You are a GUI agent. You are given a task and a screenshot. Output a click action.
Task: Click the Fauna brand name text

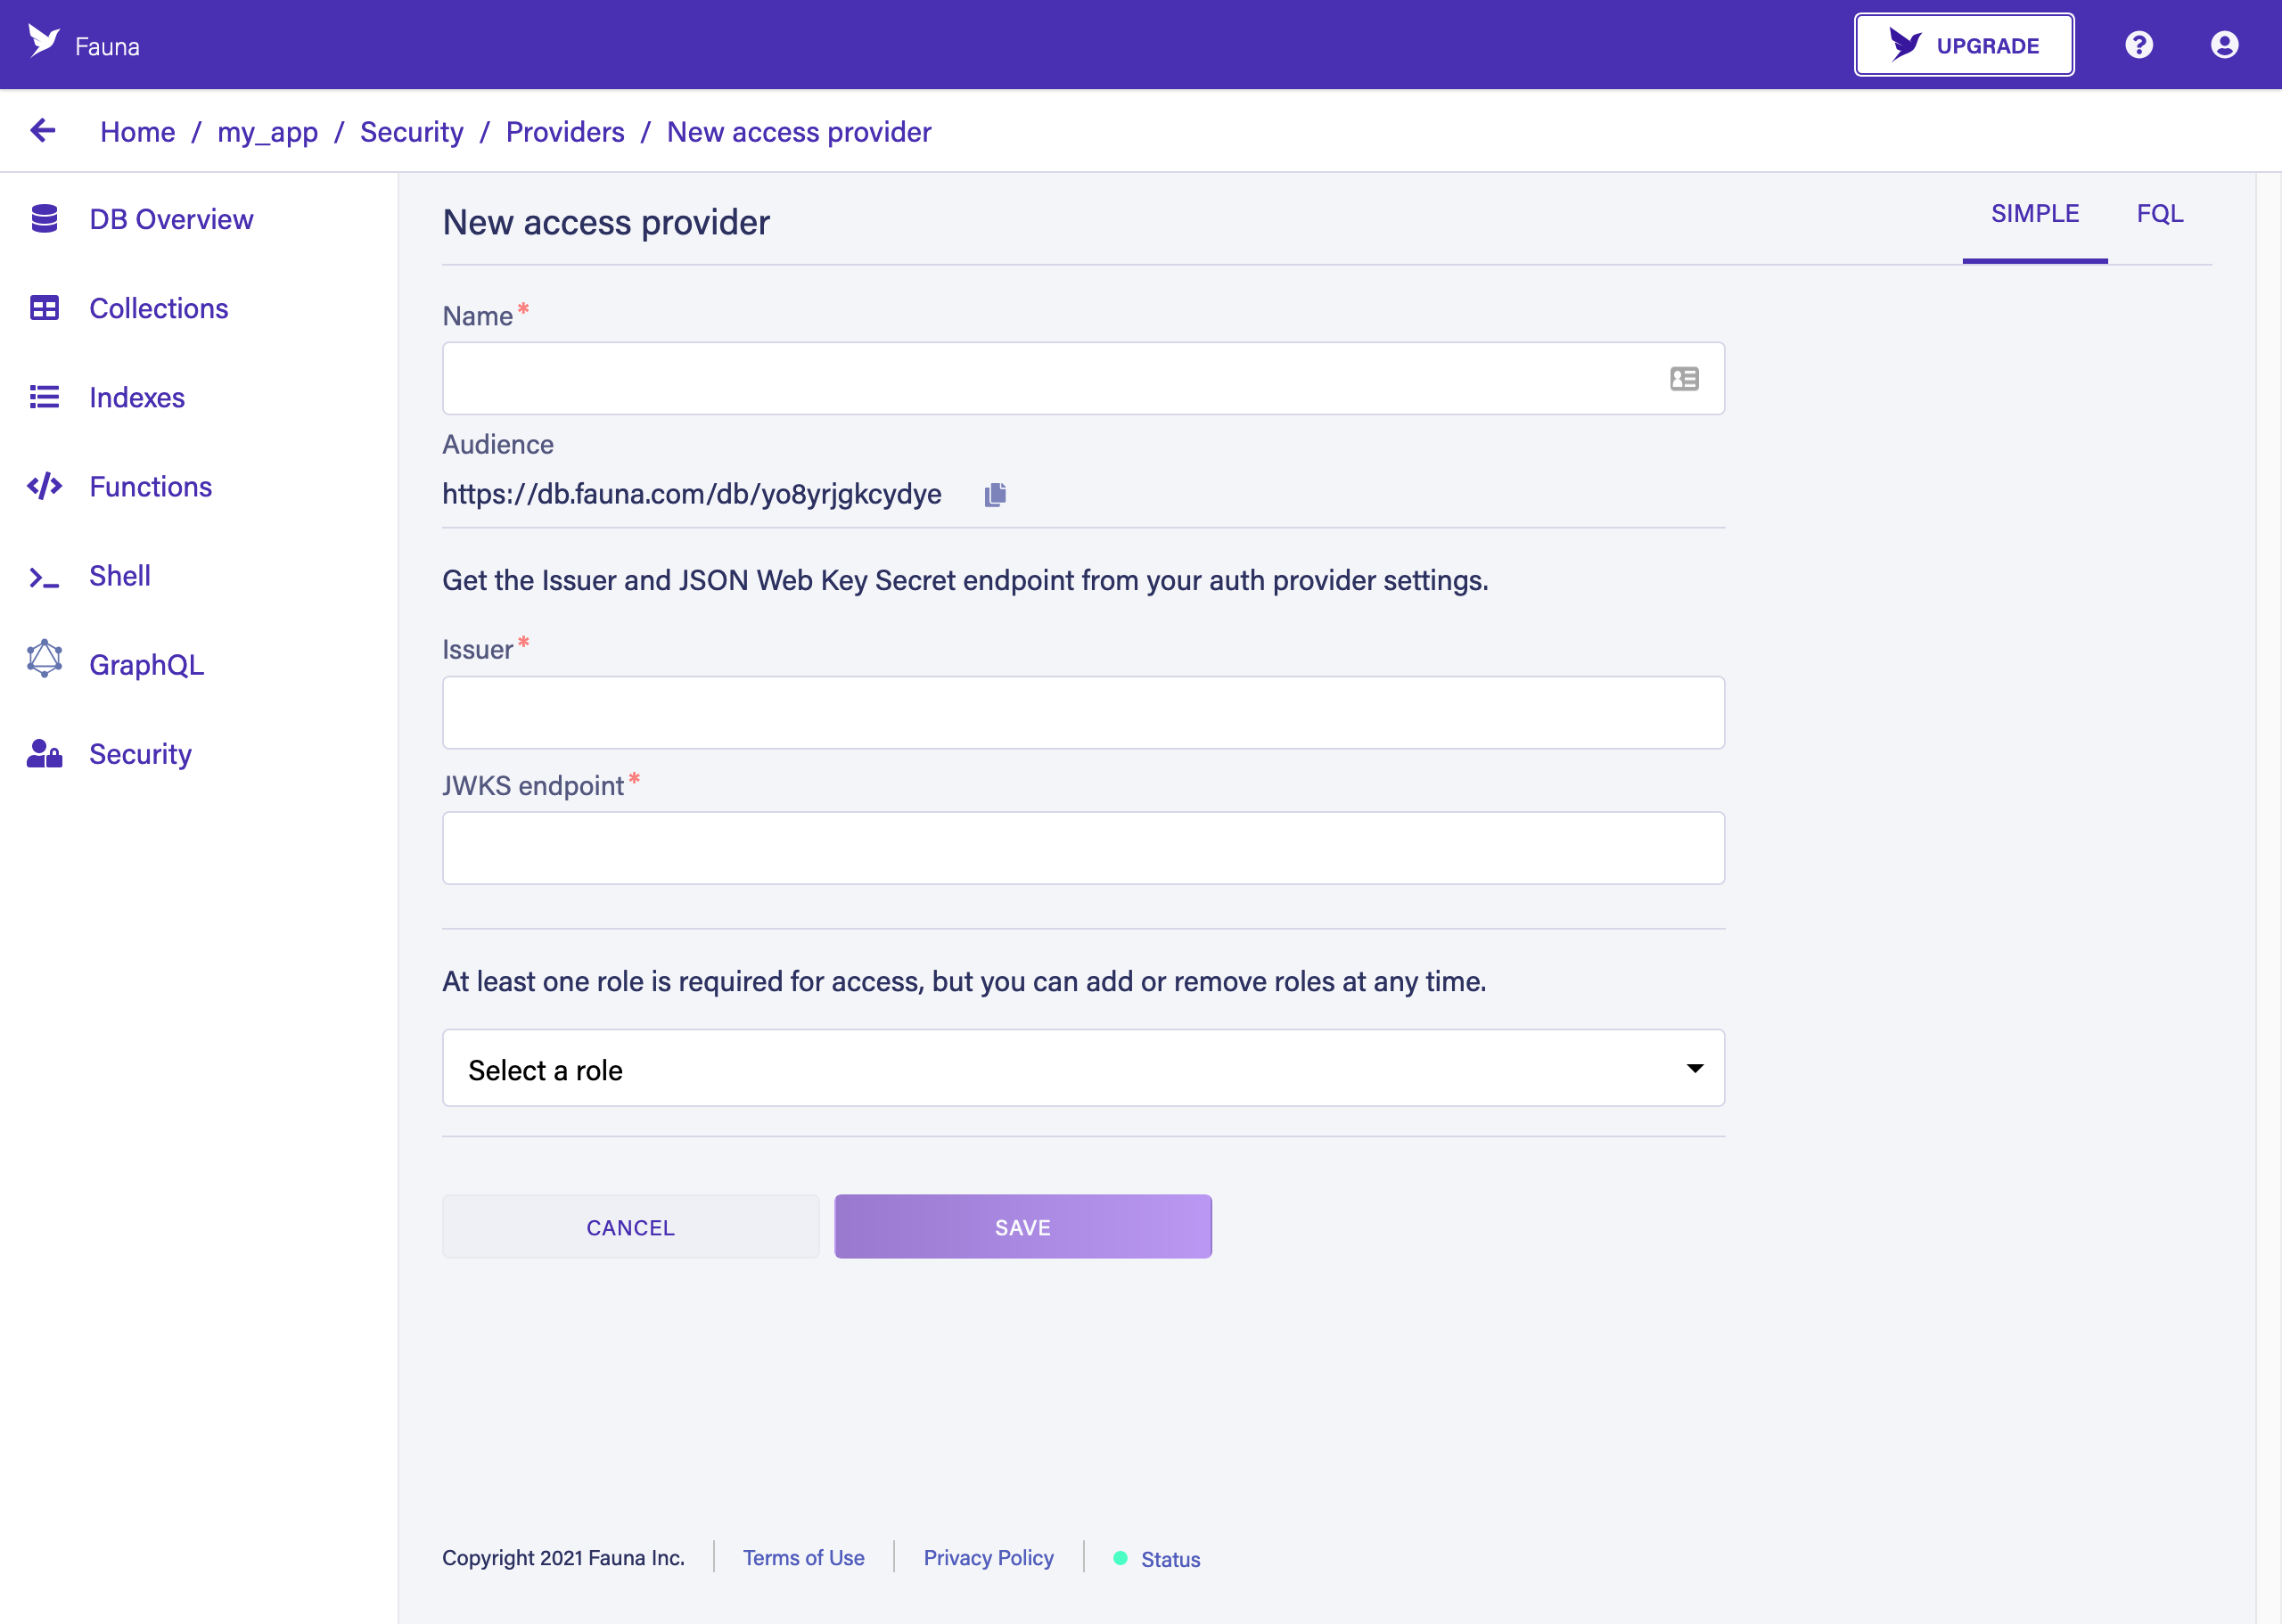[107, 46]
